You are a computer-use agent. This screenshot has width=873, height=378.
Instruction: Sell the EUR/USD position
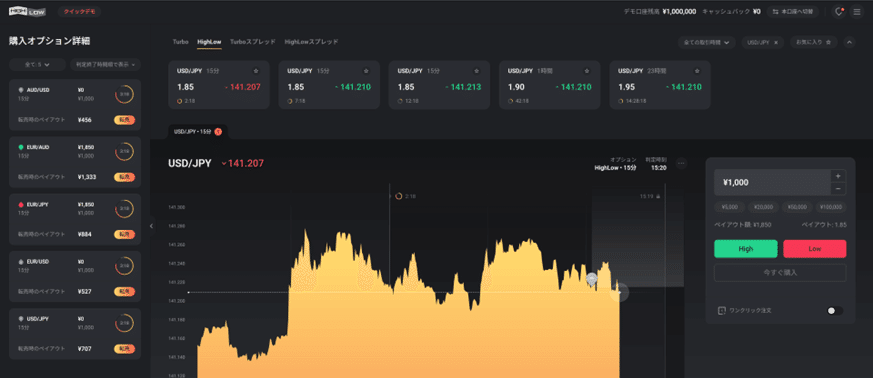[x=125, y=292]
